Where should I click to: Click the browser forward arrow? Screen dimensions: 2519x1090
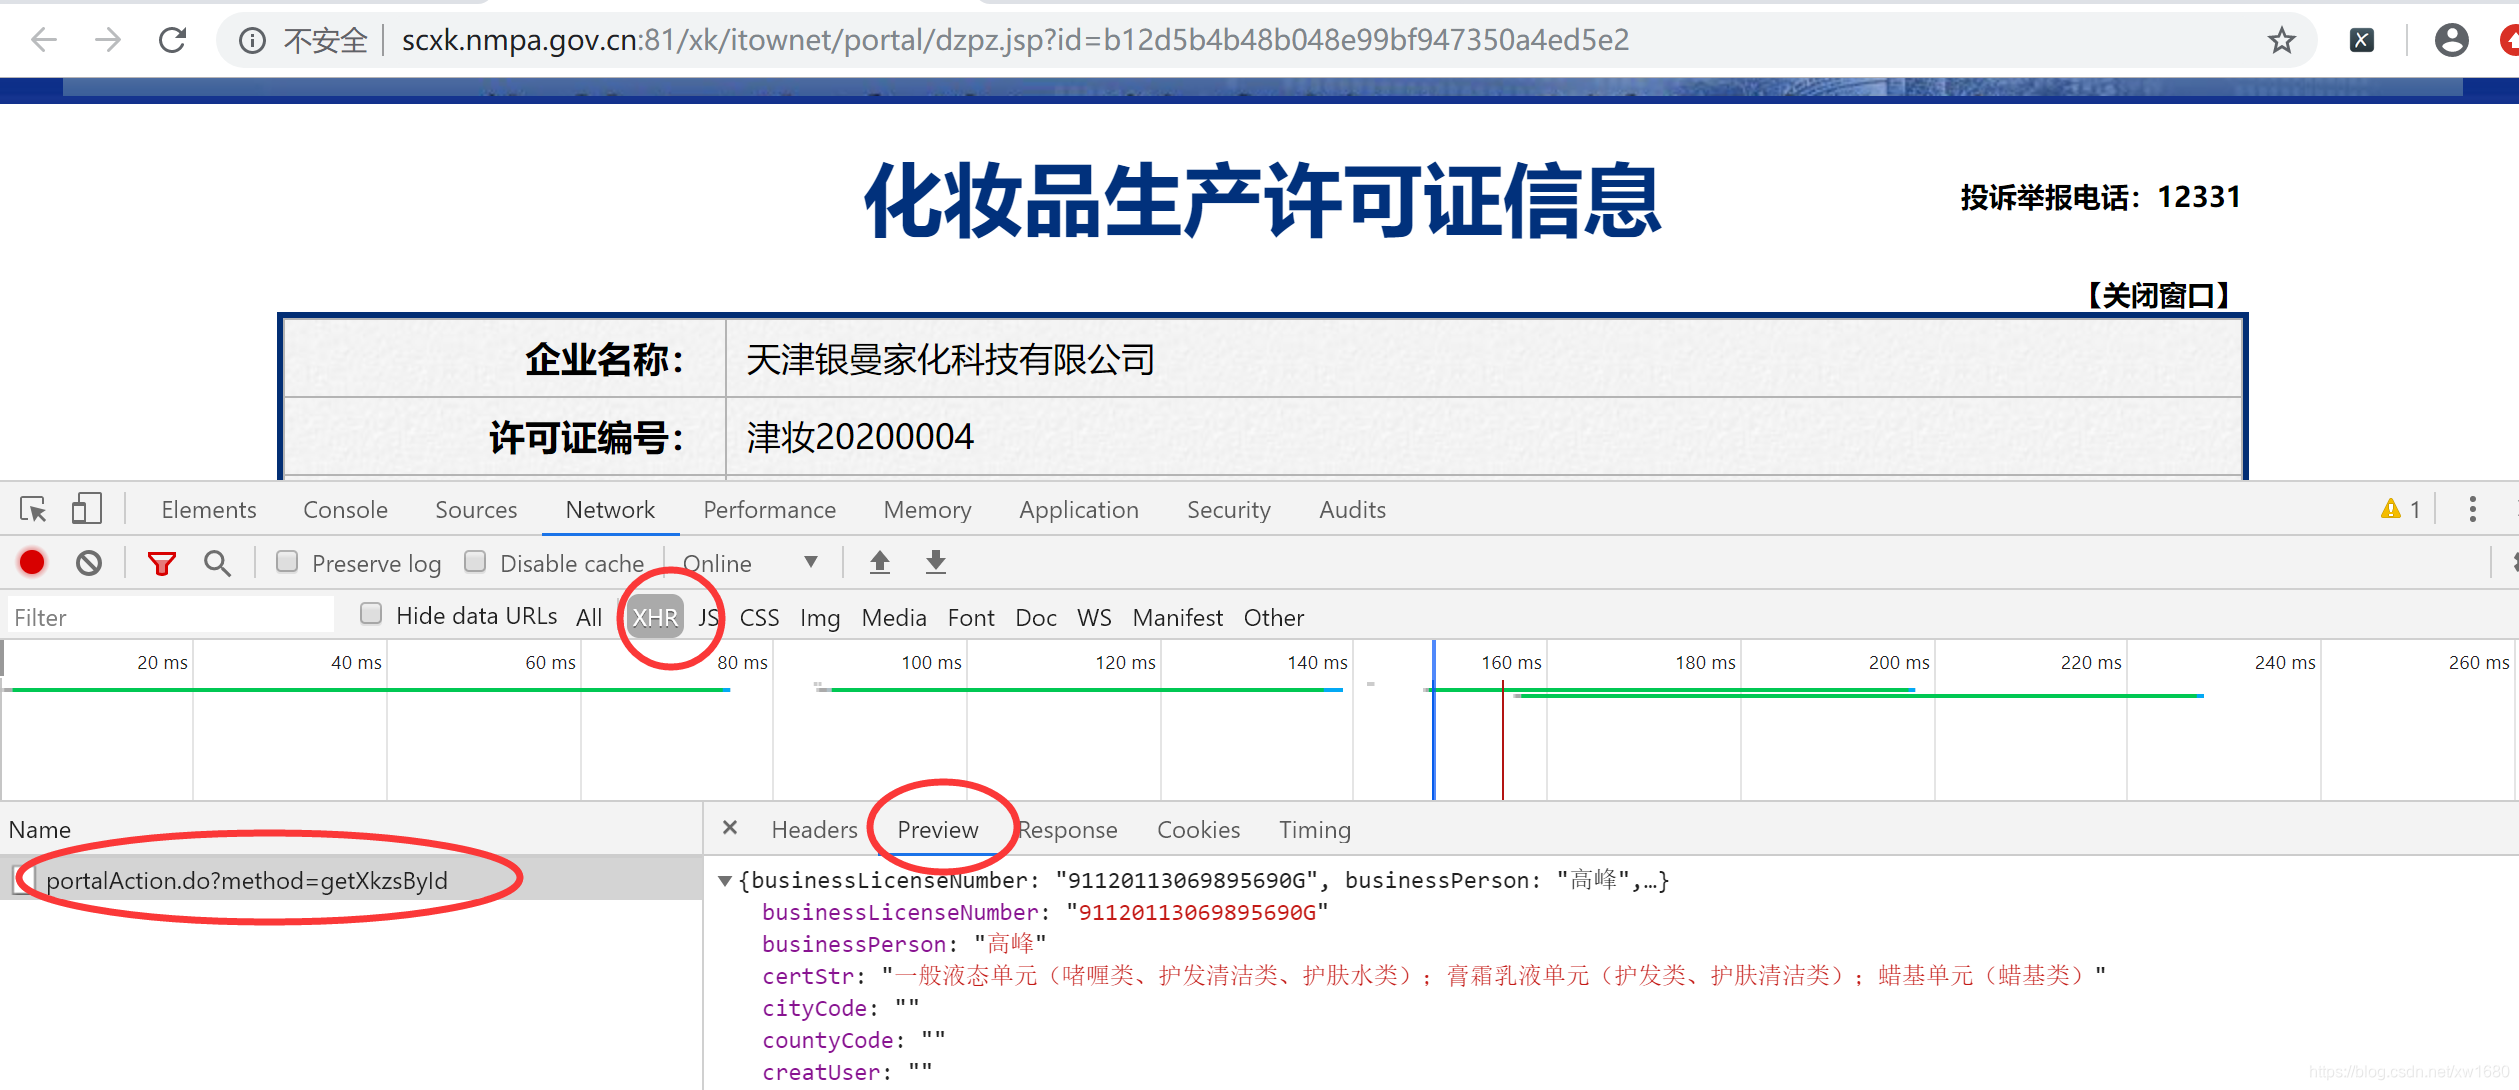point(108,40)
